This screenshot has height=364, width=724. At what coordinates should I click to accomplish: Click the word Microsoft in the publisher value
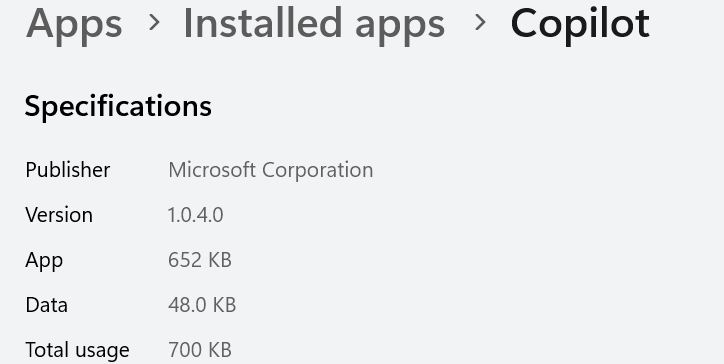(x=212, y=170)
